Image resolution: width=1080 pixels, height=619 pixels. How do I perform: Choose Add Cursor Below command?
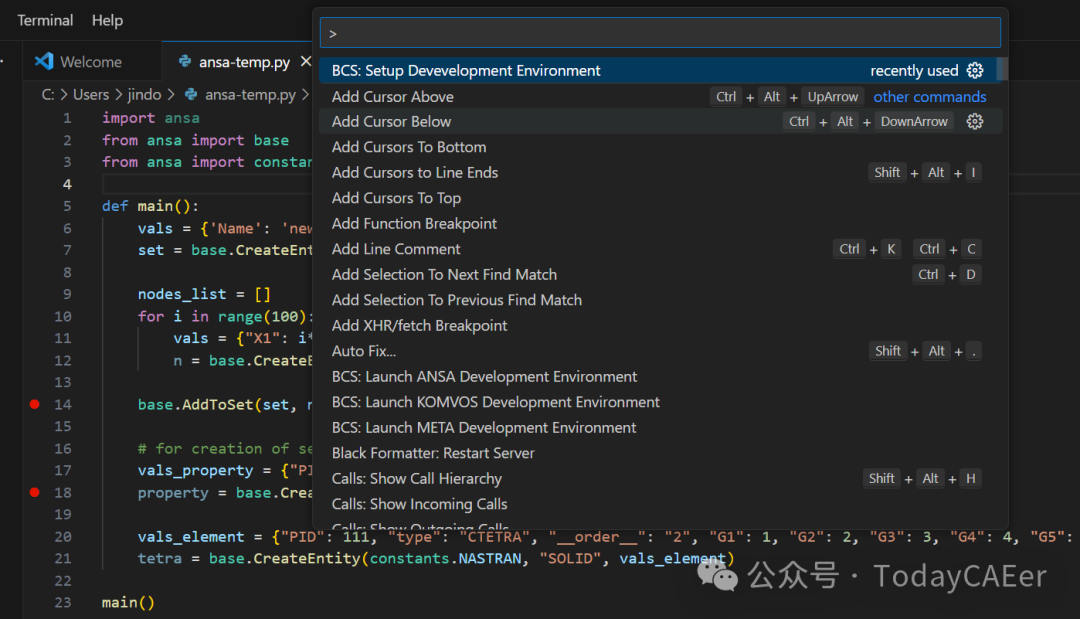point(658,121)
